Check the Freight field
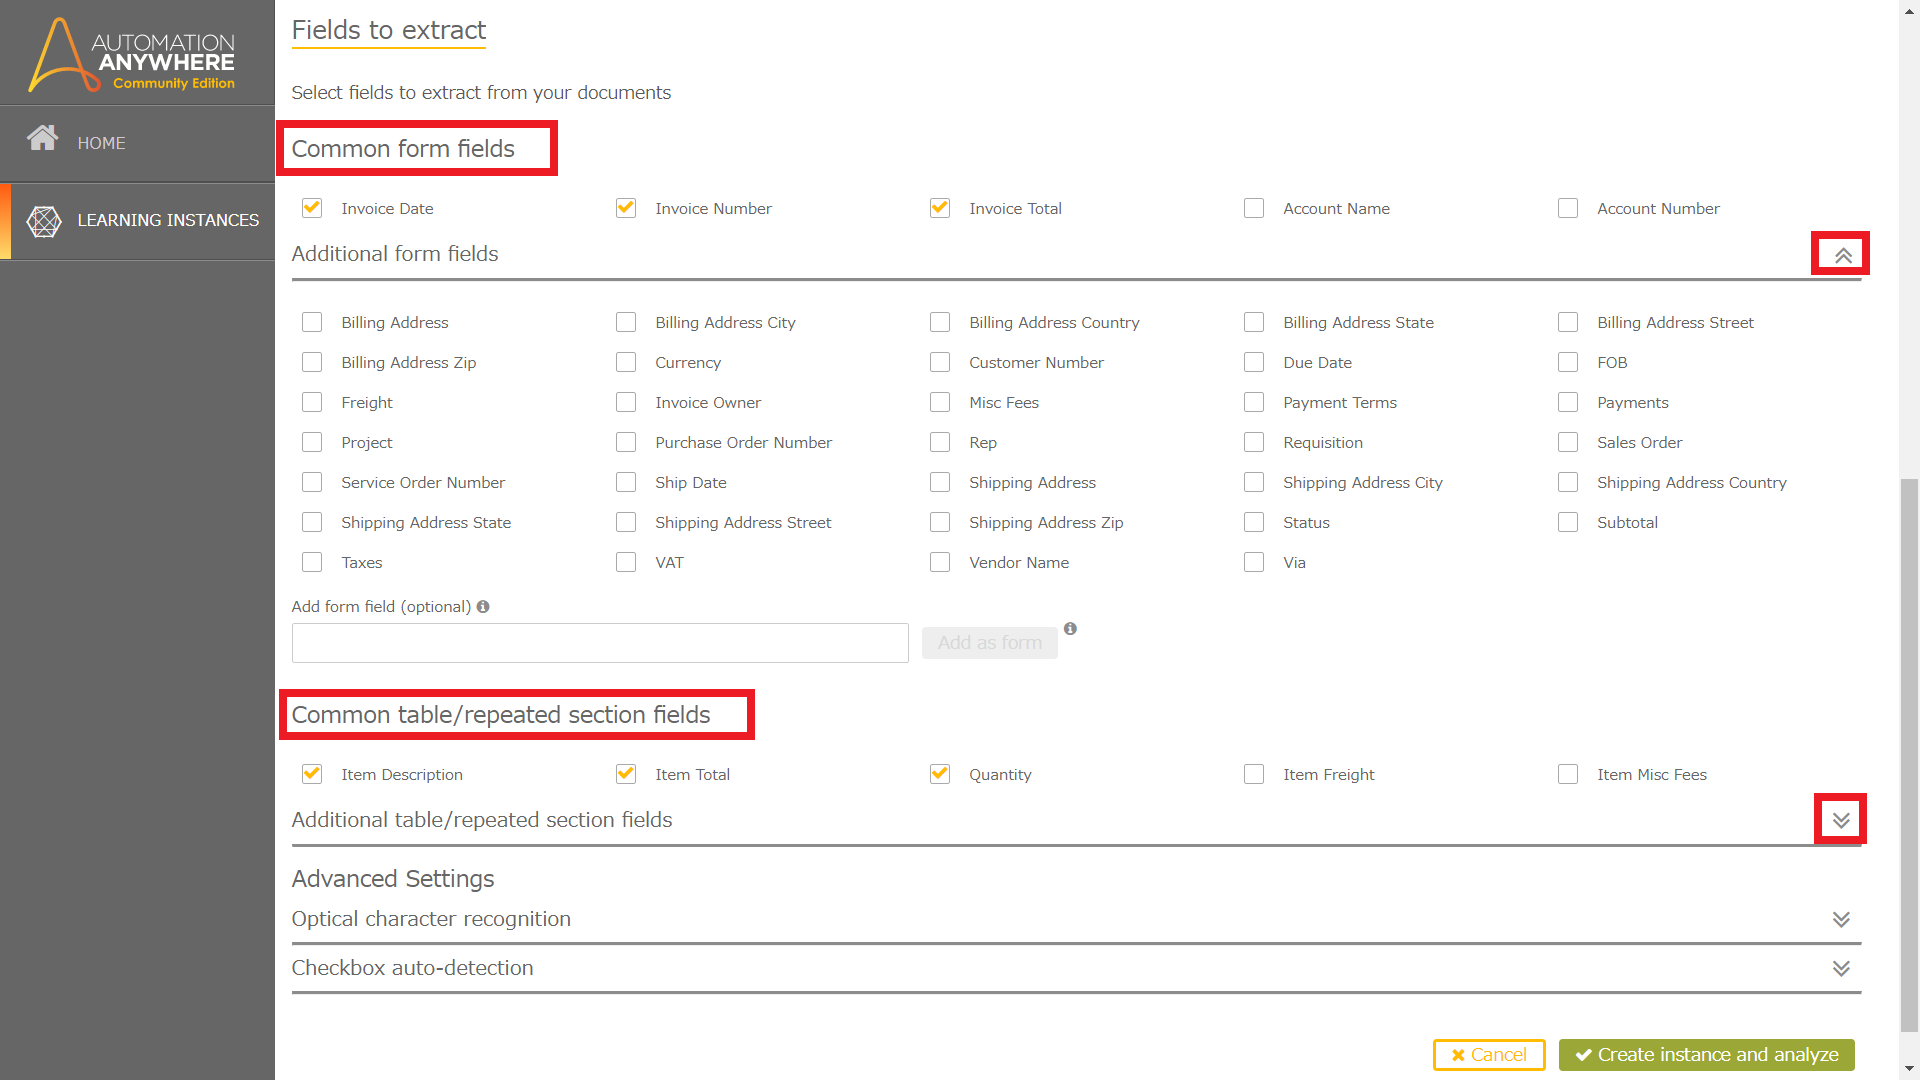The image size is (1920, 1080). point(312,402)
